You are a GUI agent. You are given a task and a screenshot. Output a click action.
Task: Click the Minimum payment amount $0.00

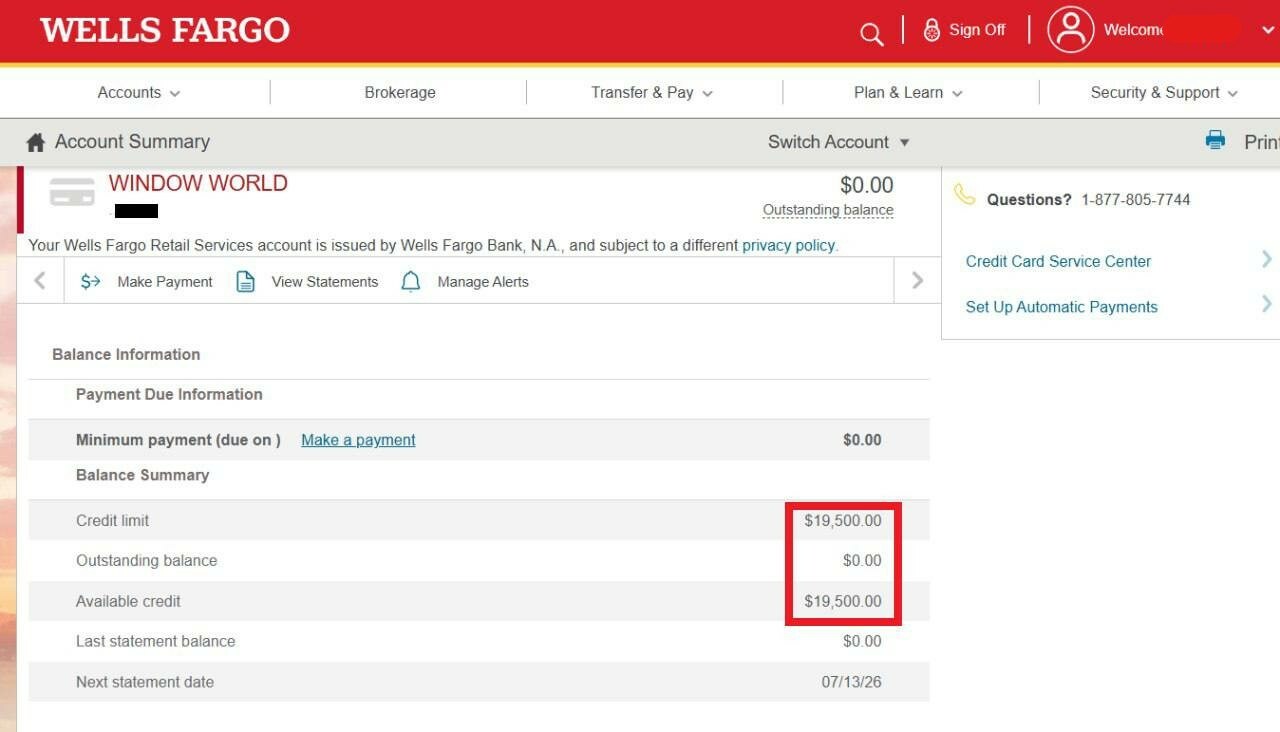pyautogui.click(x=862, y=440)
